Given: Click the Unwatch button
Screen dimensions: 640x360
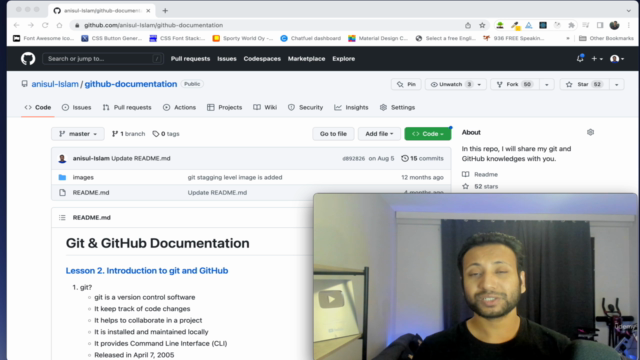Looking at the screenshot, I should 450,84.
